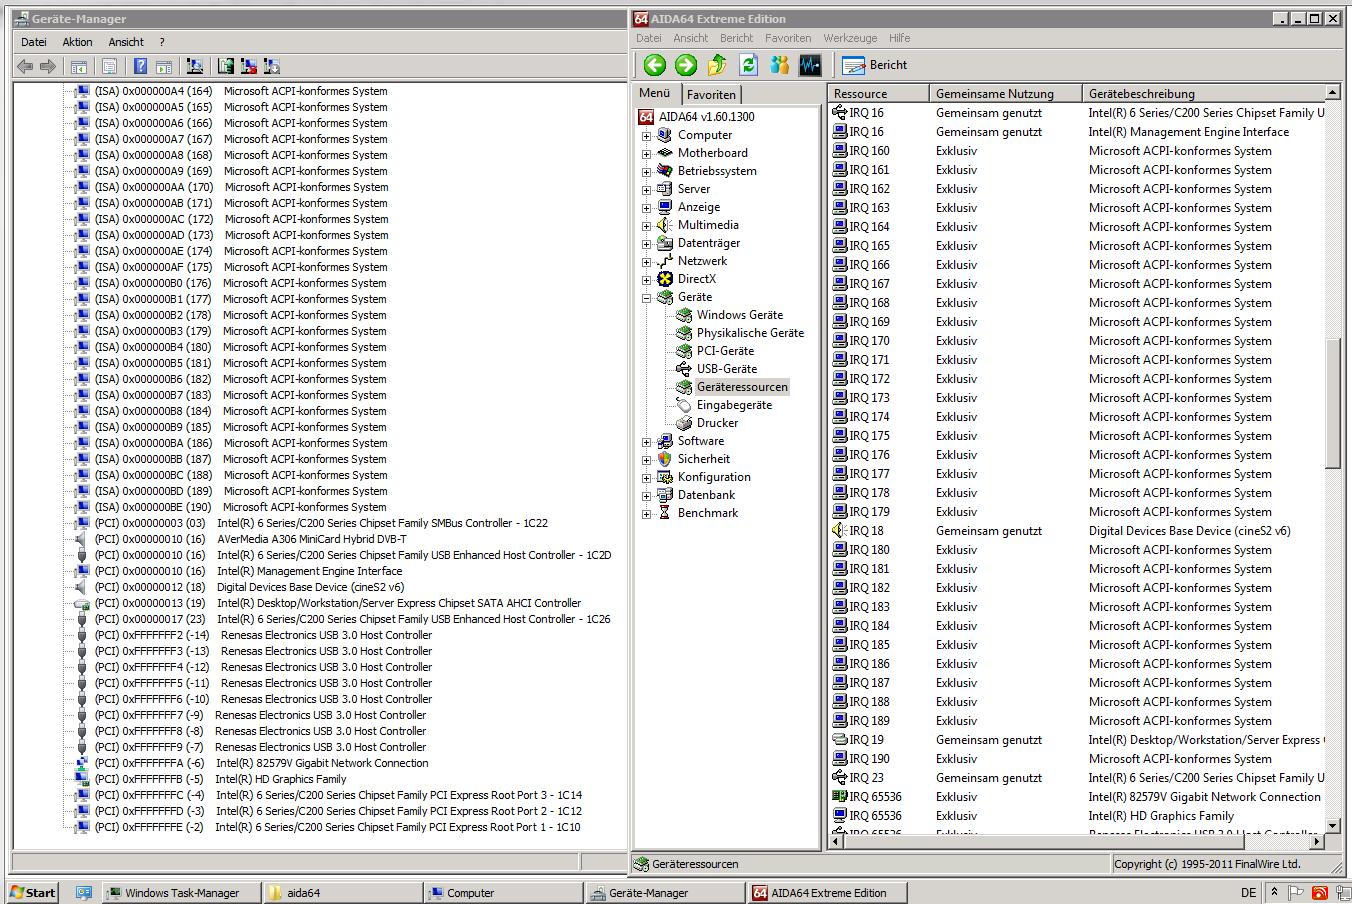Show action pane icon in Geräte-Manager
This screenshot has width=1352, height=904.
164,67
